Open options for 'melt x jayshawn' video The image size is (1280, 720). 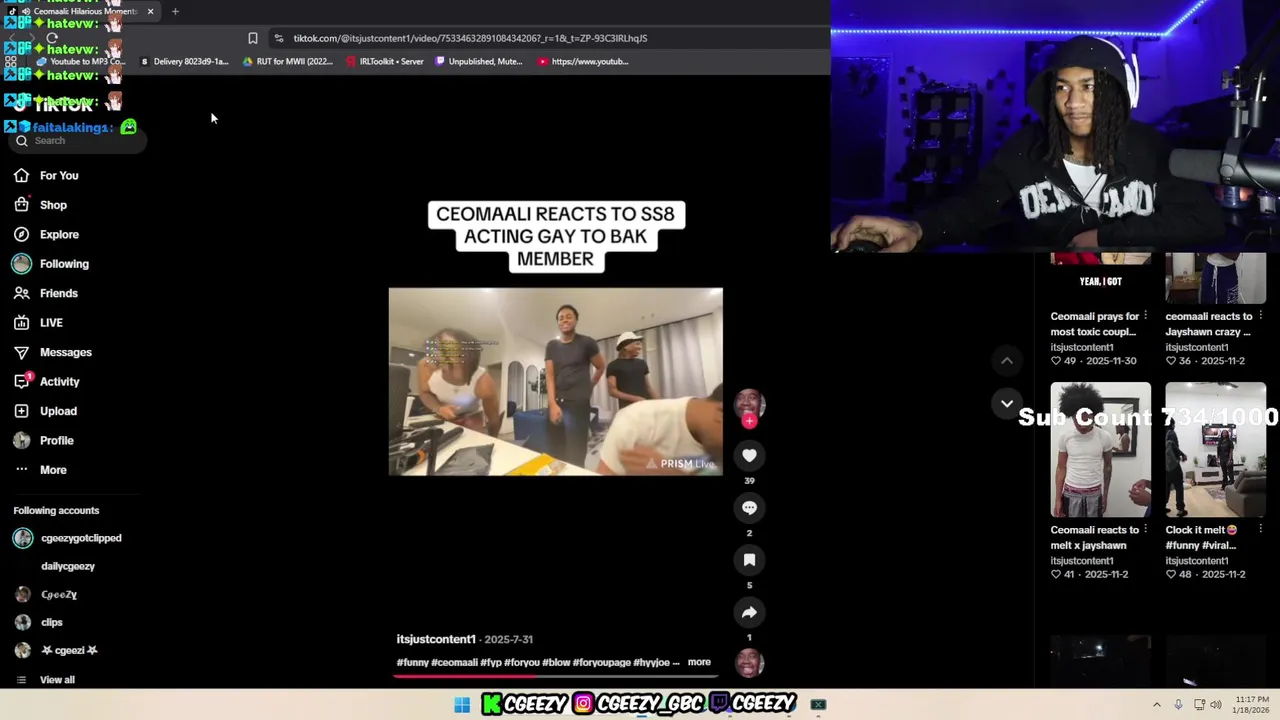click(x=1145, y=530)
